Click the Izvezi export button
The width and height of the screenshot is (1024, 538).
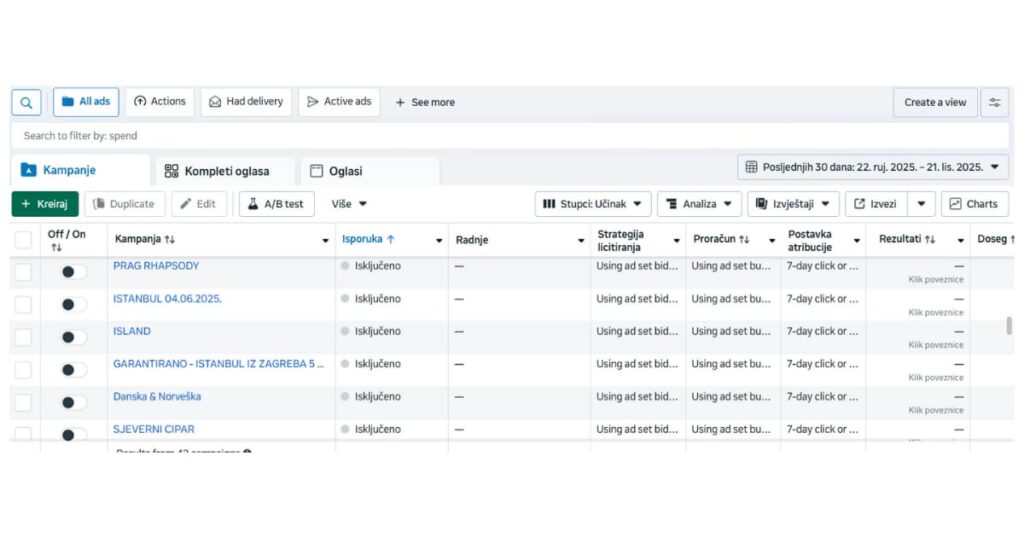tap(874, 204)
